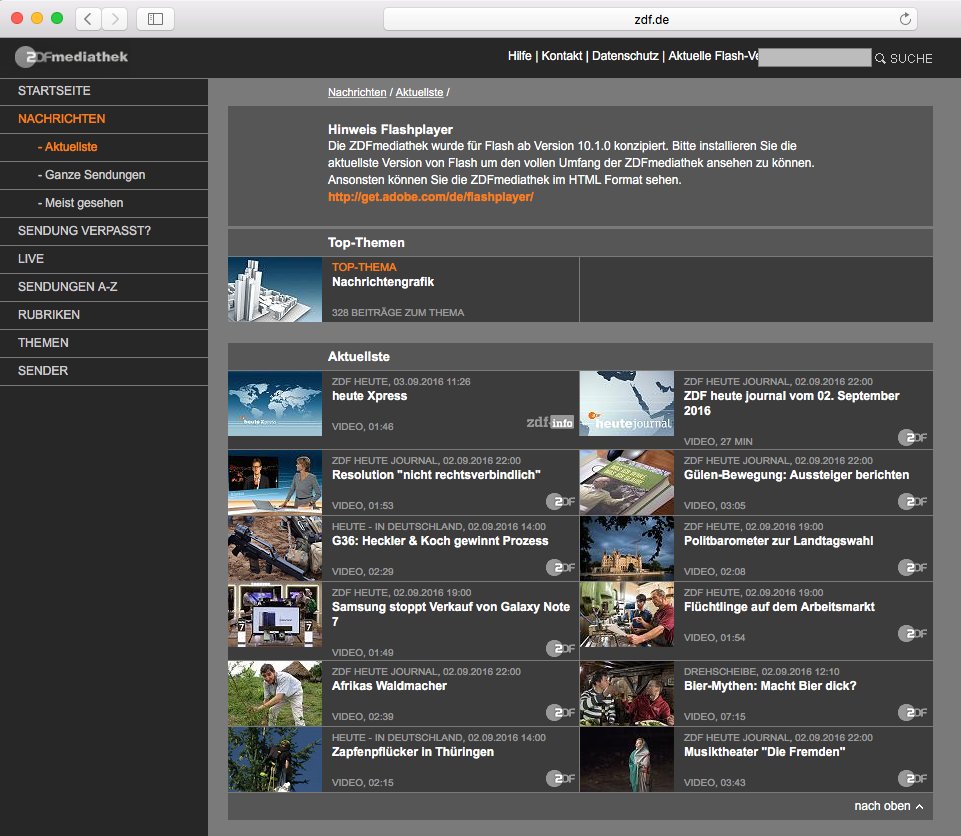The width and height of the screenshot is (961, 836).
Task: Click Hilfe link in header
Action: [520, 56]
